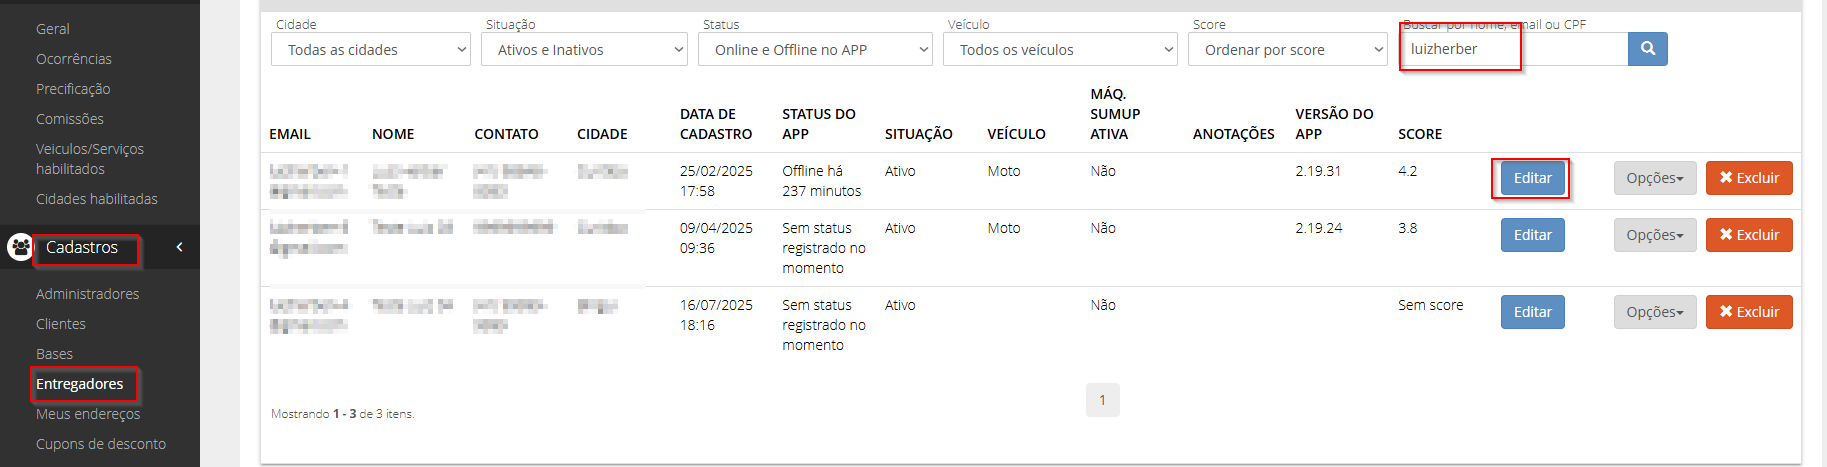Click the Cadastros people icon in sidebar
This screenshot has width=1827, height=467.
click(x=20, y=247)
